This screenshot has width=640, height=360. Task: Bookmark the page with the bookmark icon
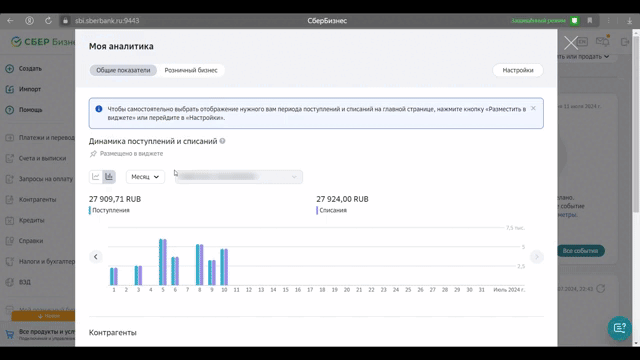coord(590,20)
